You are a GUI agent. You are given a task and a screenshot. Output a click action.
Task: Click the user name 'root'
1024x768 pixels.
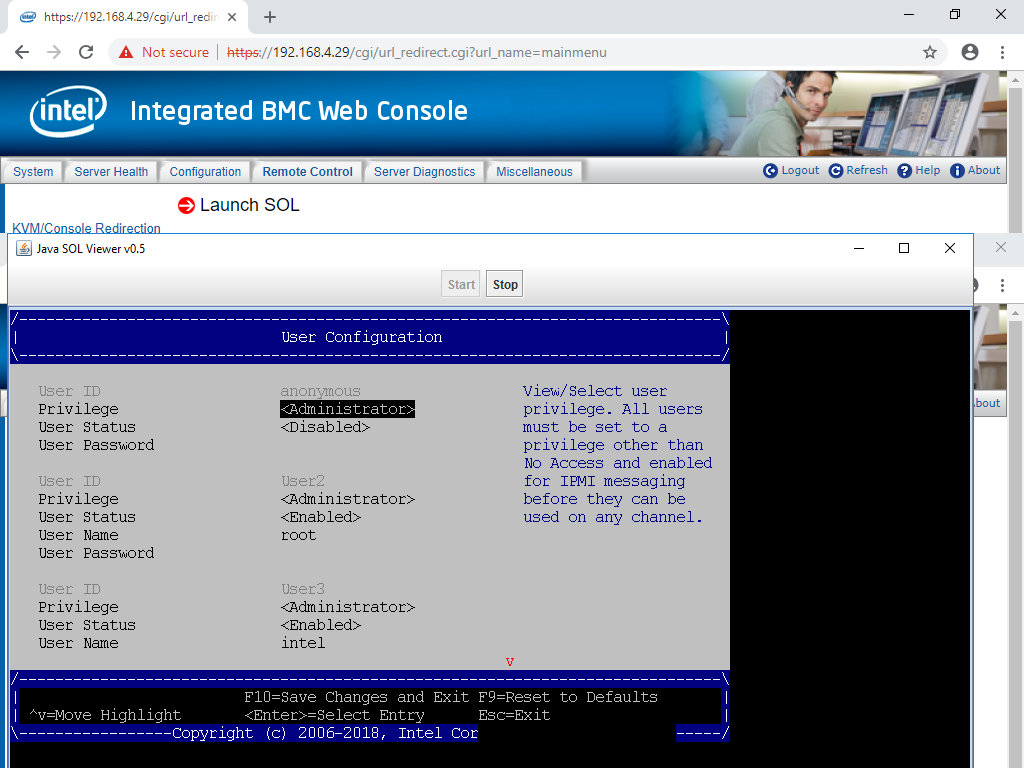(x=298, y=536)
